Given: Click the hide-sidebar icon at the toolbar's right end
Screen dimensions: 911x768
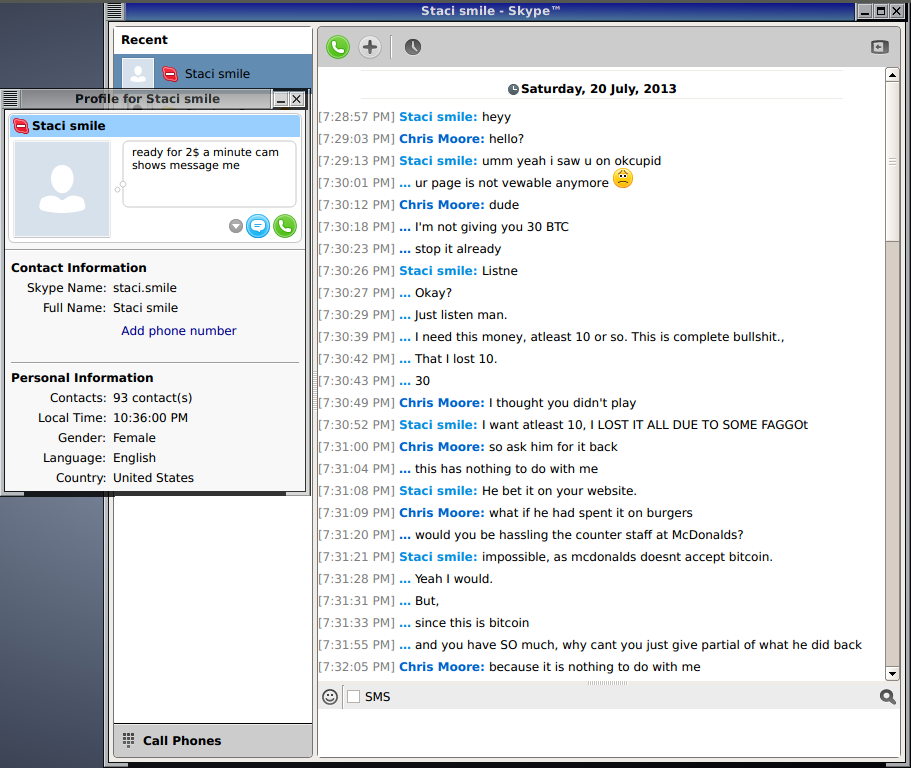Looking at the screenshot, I should click(880, 47).
